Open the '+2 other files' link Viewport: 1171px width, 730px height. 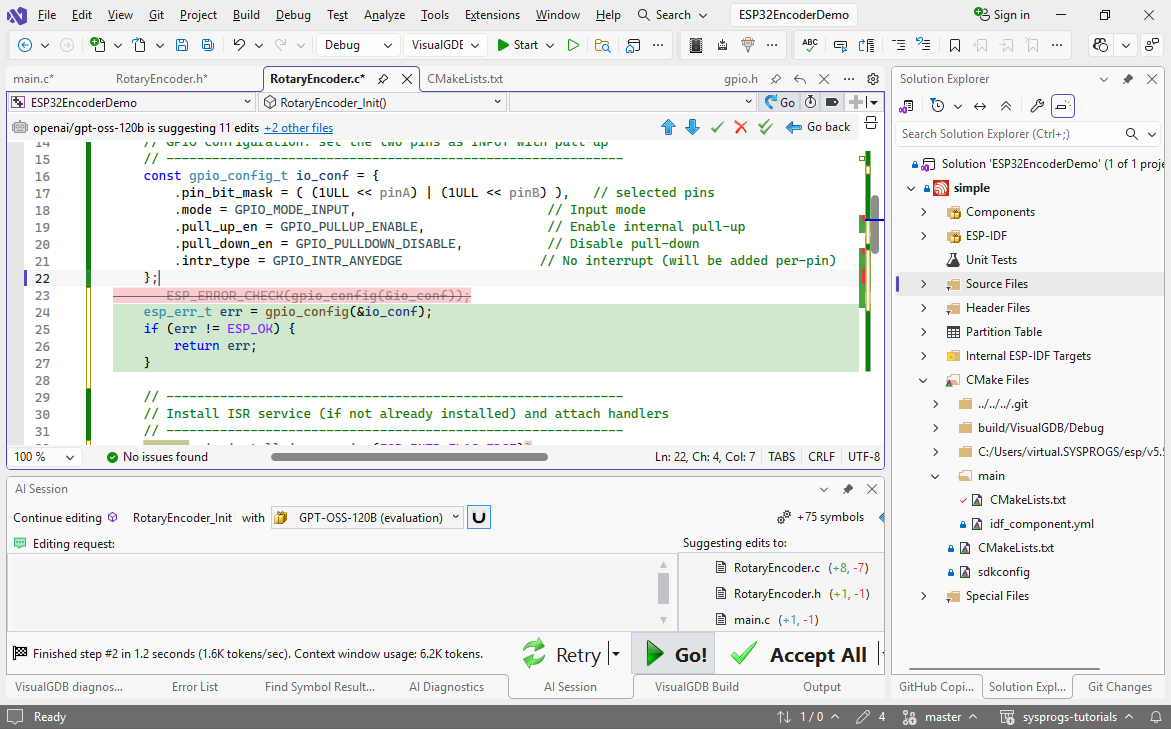tap(298, 127)
